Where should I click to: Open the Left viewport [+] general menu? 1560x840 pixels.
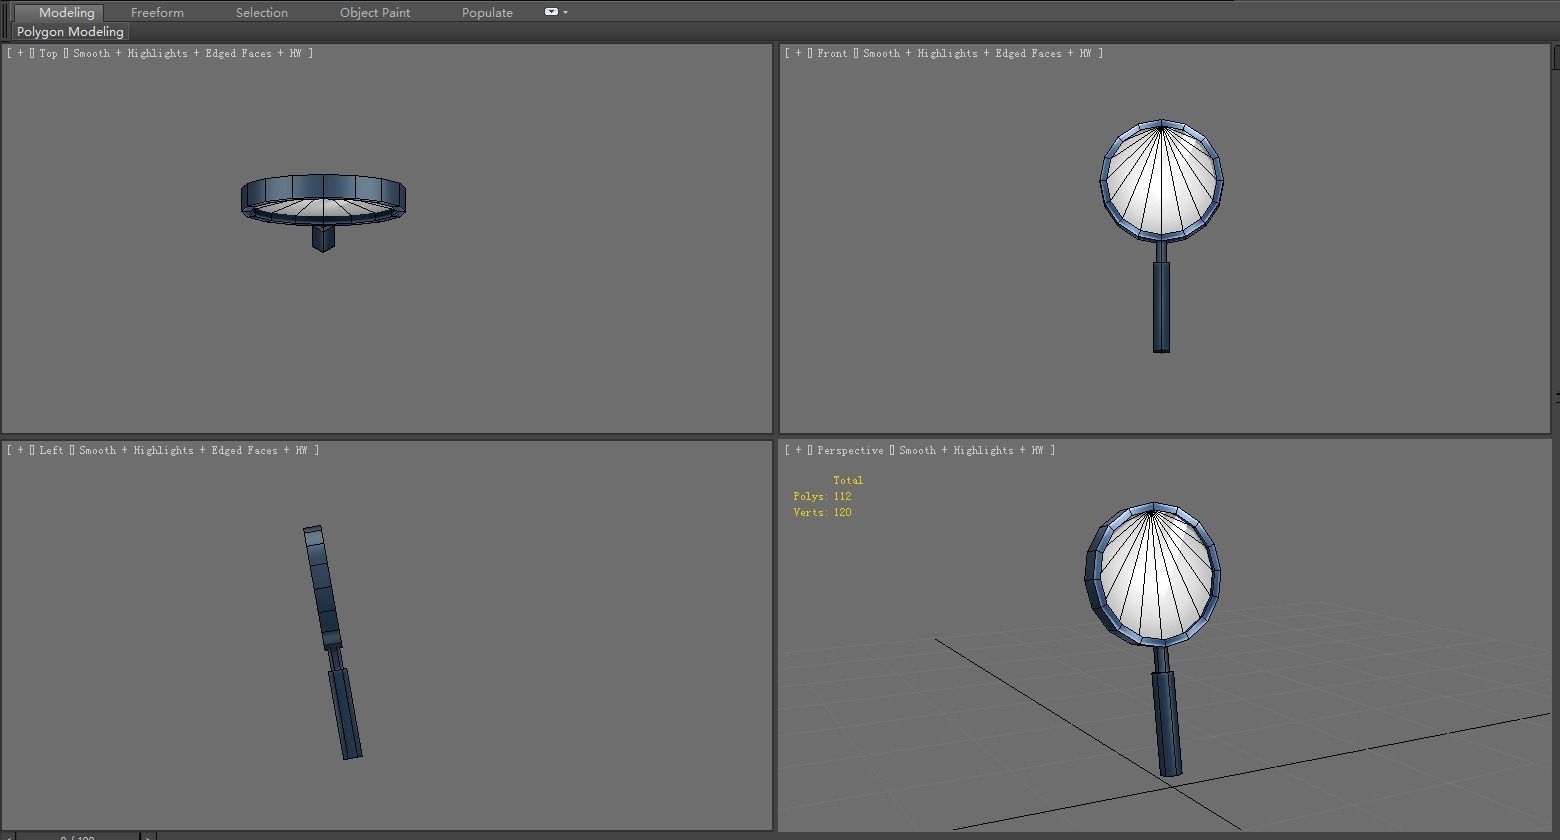click(x=20, y=450)
